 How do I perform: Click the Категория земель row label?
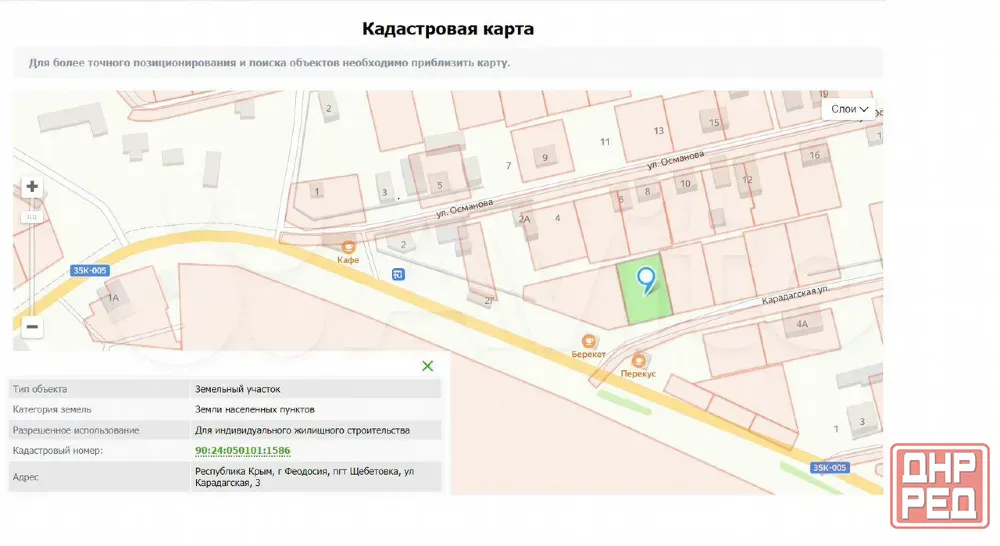52,410
